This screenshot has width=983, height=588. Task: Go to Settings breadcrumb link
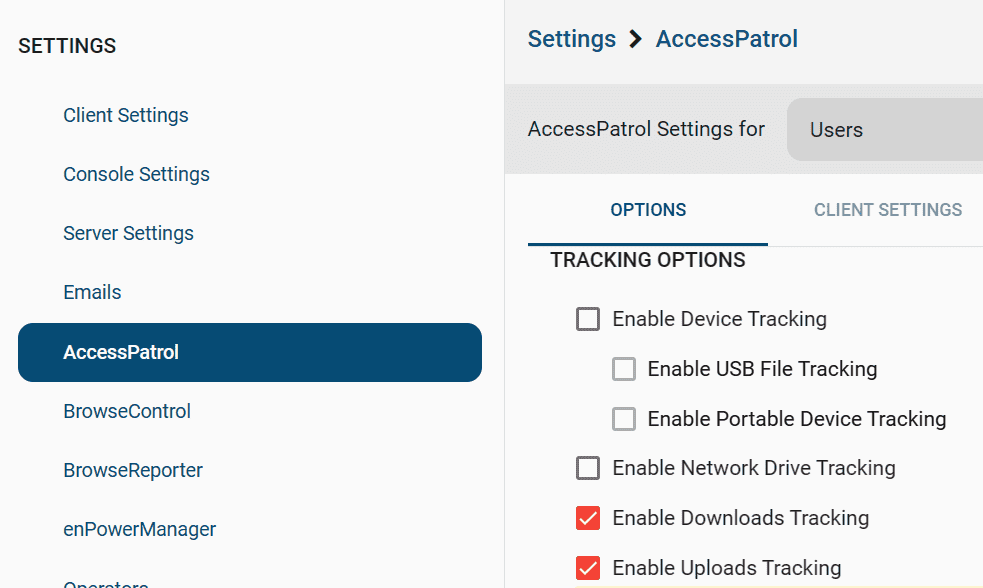coord(572,39)
